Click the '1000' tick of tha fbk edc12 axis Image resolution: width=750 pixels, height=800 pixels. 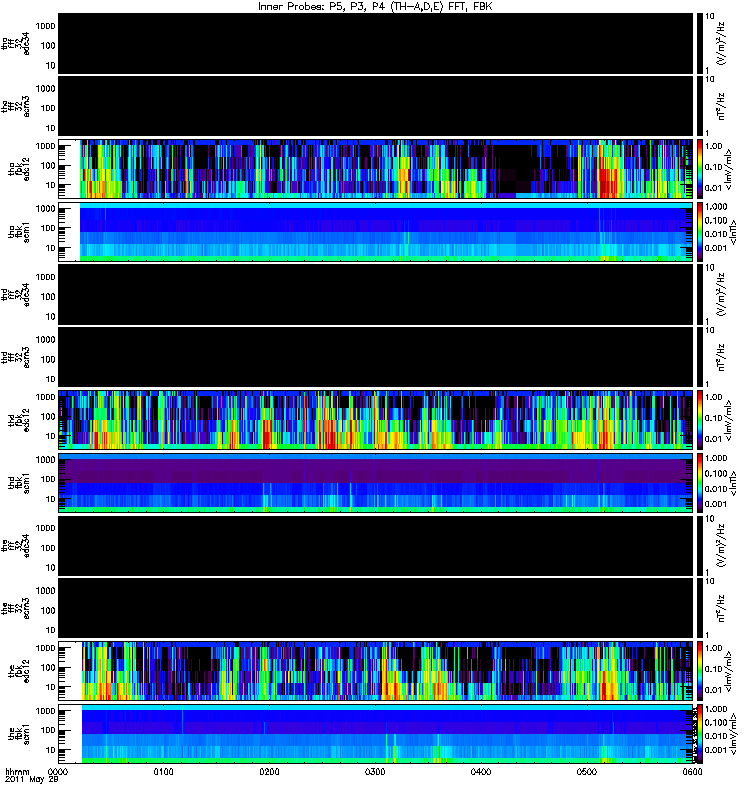coord(45,146)
